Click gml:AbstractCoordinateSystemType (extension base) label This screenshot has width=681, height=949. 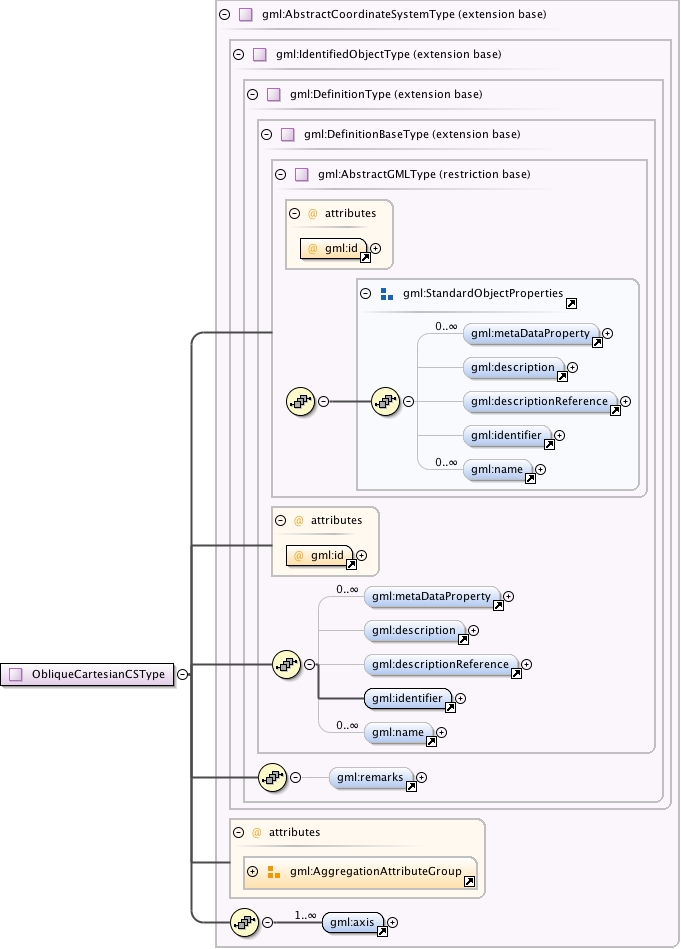tap(404, 15)
